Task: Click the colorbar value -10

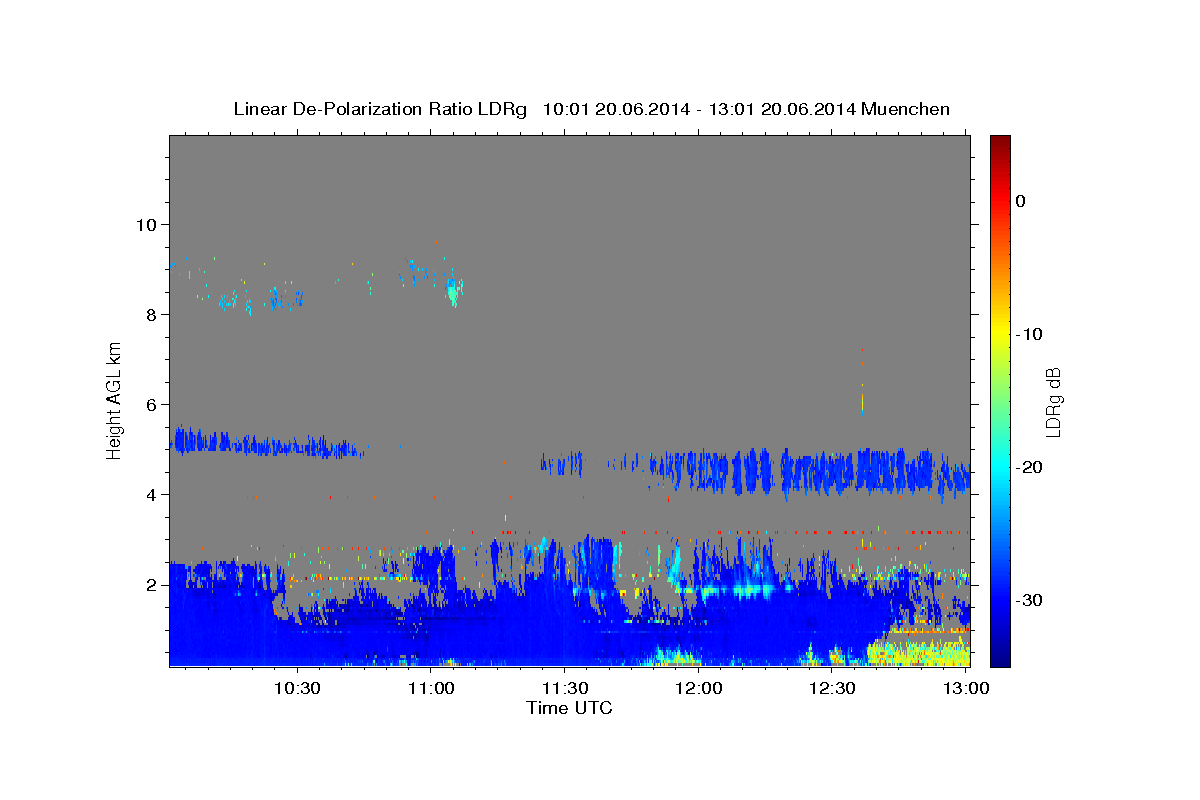Action: tap(1030, 334)
